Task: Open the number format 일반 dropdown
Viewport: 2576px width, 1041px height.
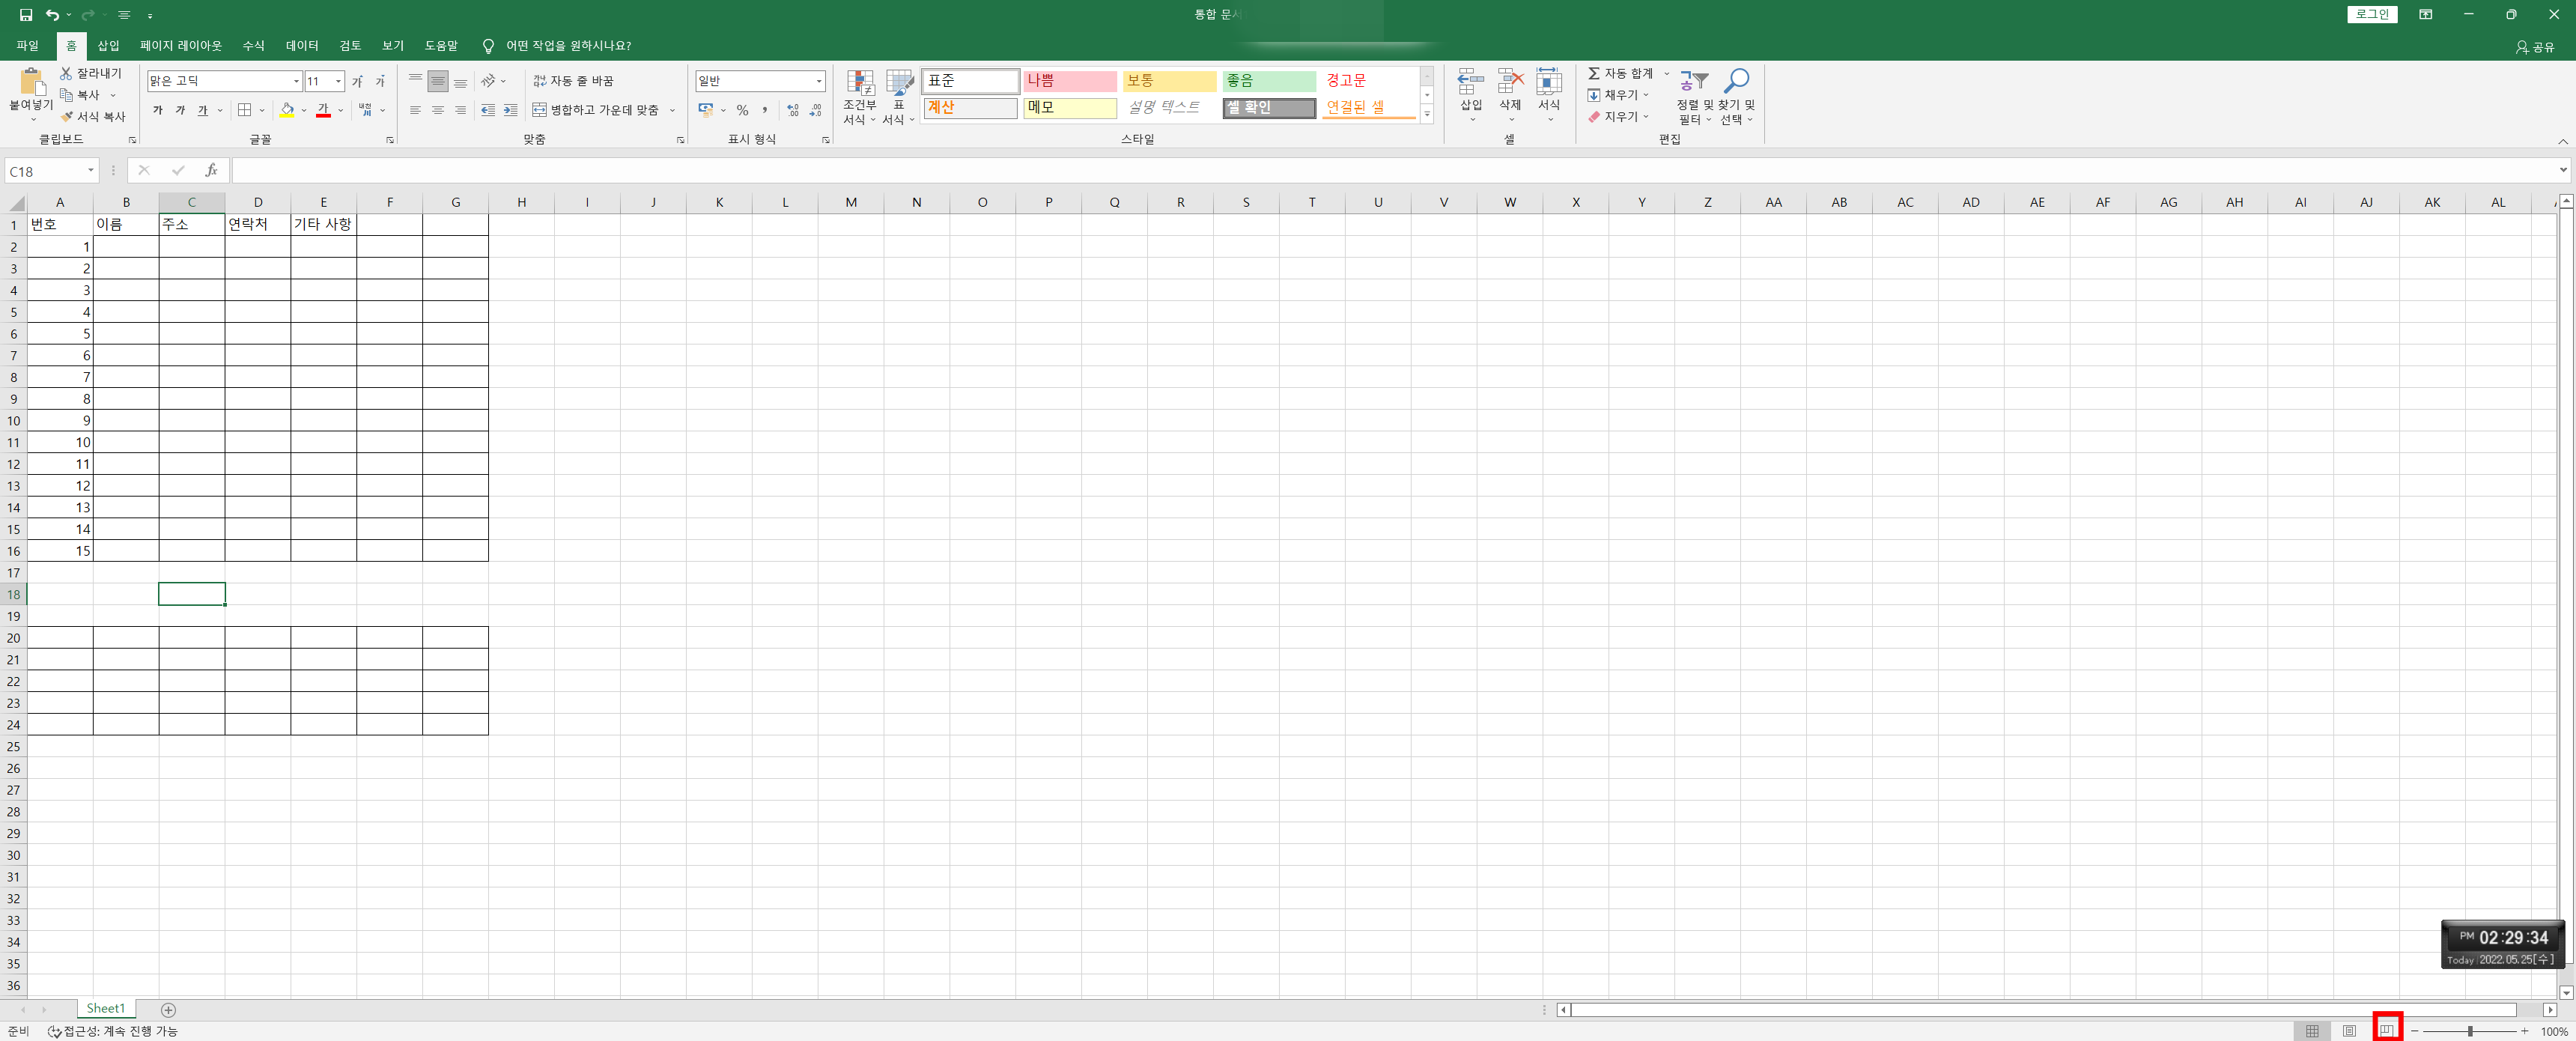Action: pyautogui.click(x=819, y=81)
